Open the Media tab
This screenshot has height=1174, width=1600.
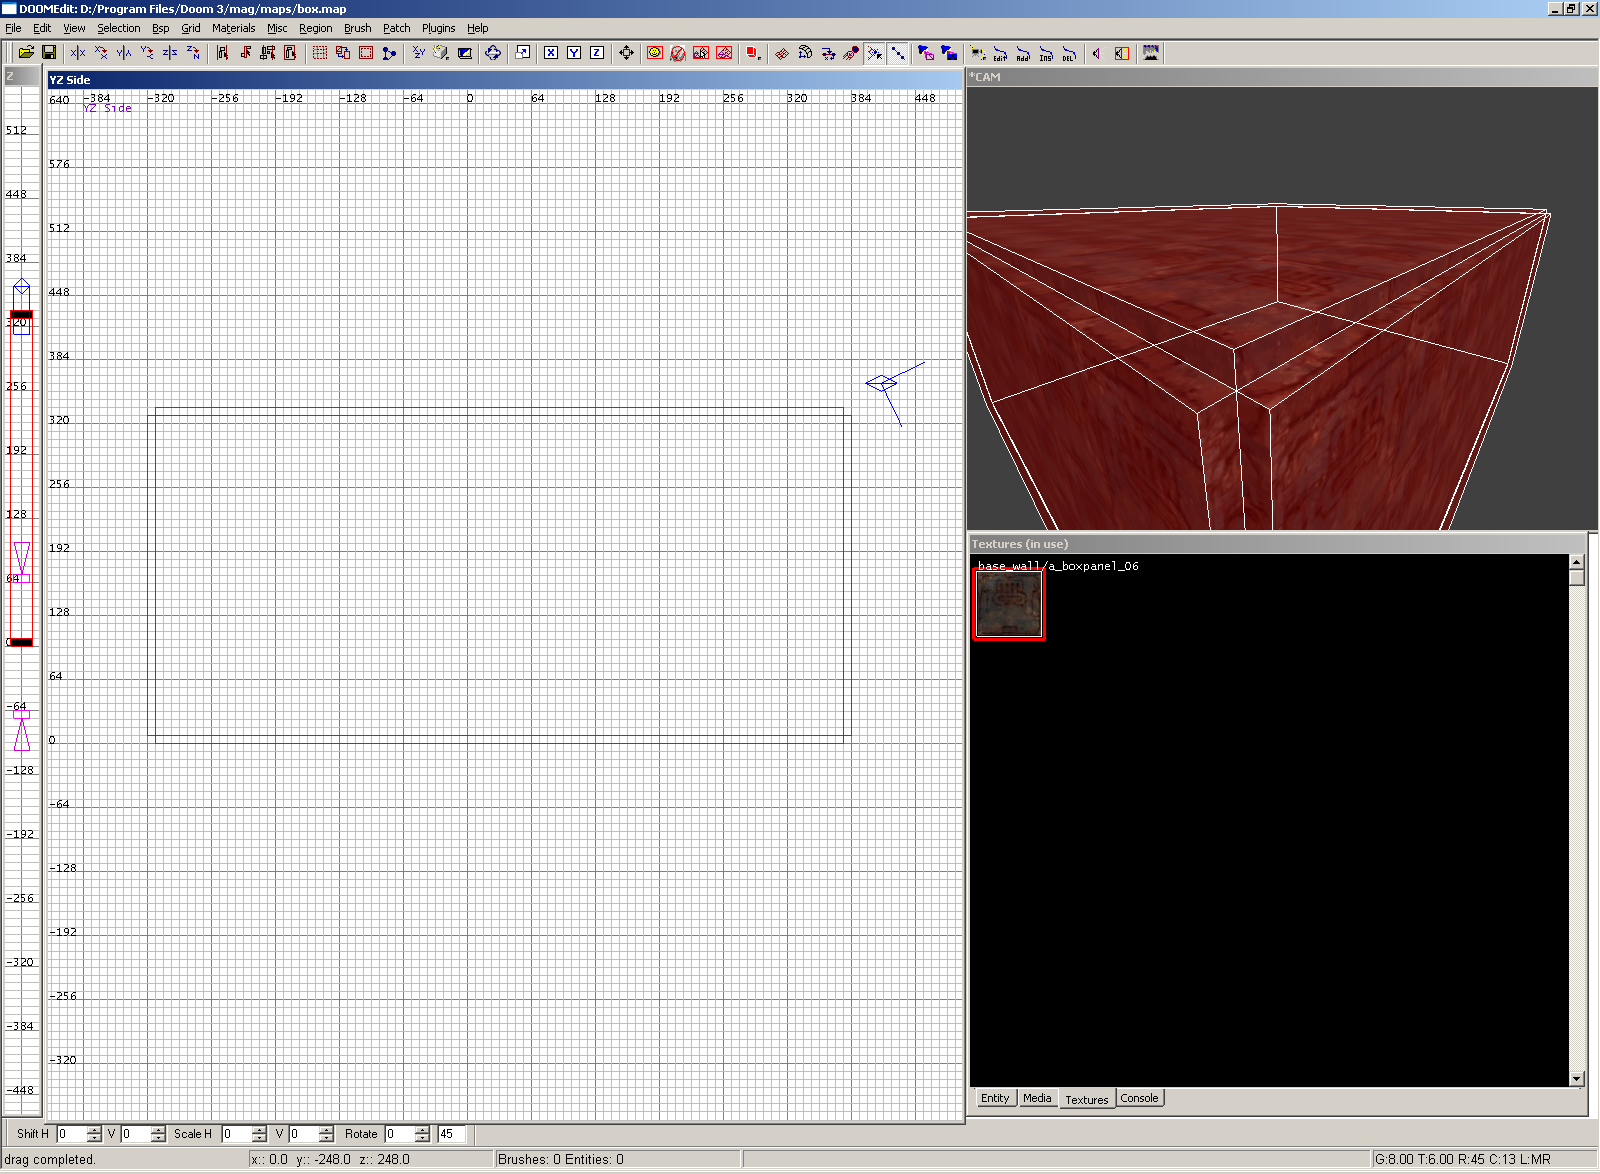point(1037,1098)
